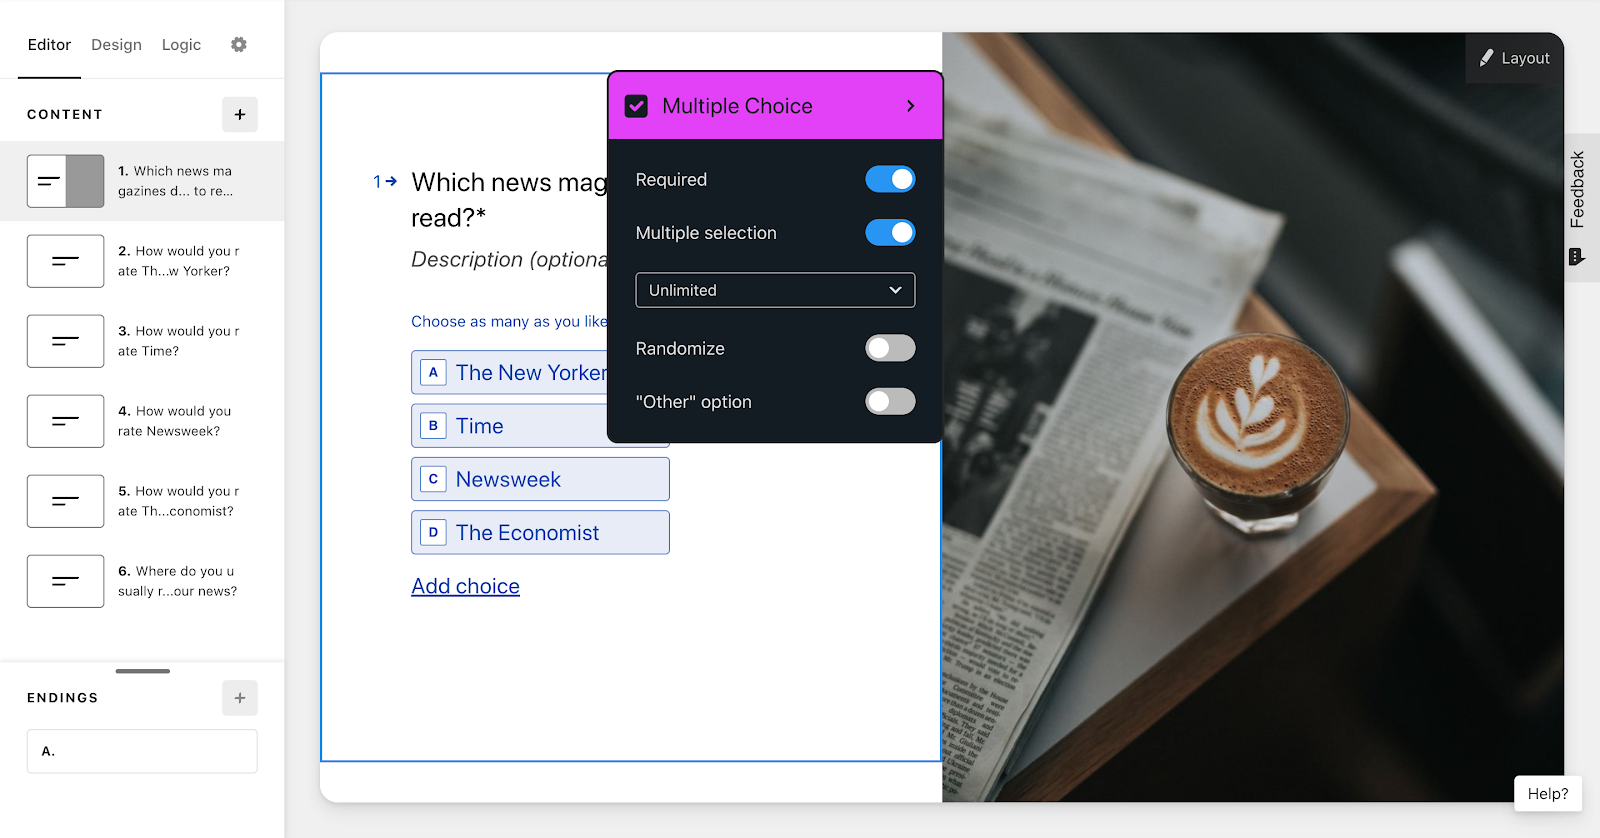The image size is (1600, 838).
Task: Select question 2 rate The New Yorker
Action: point(142,261)
